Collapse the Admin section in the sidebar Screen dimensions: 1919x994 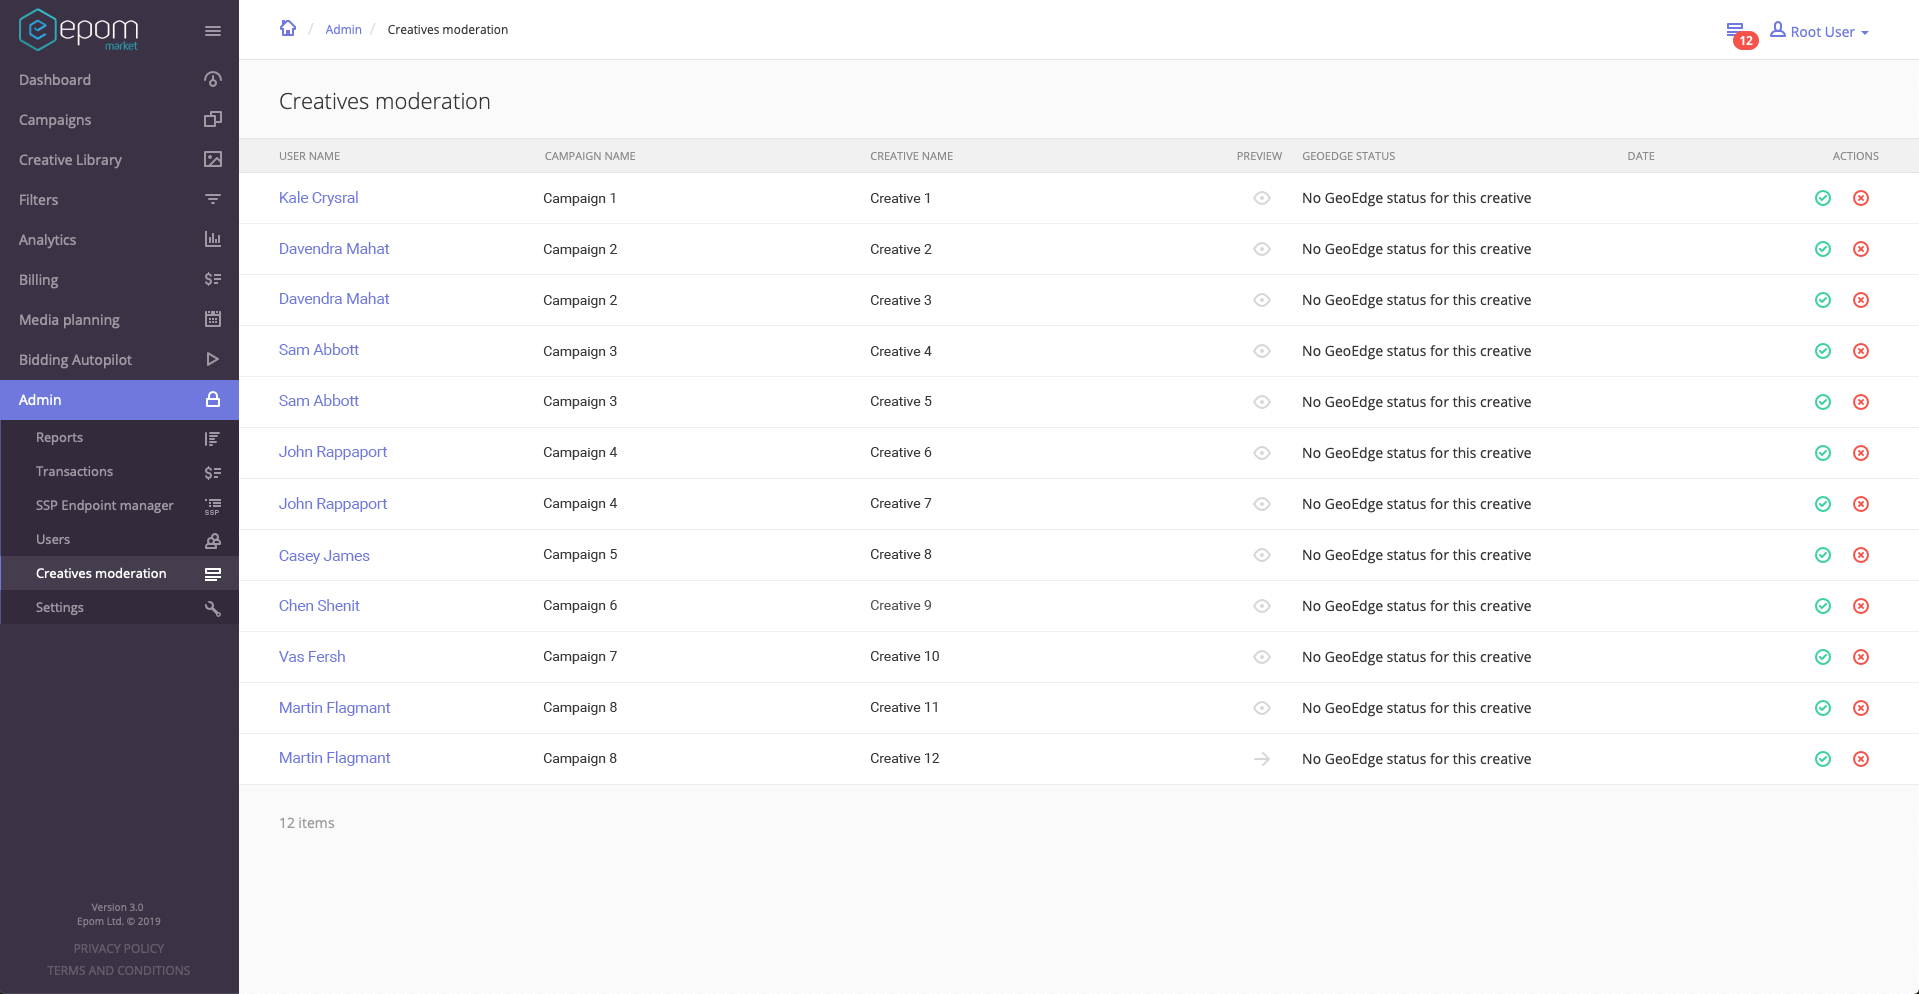[x=119, y=400]
